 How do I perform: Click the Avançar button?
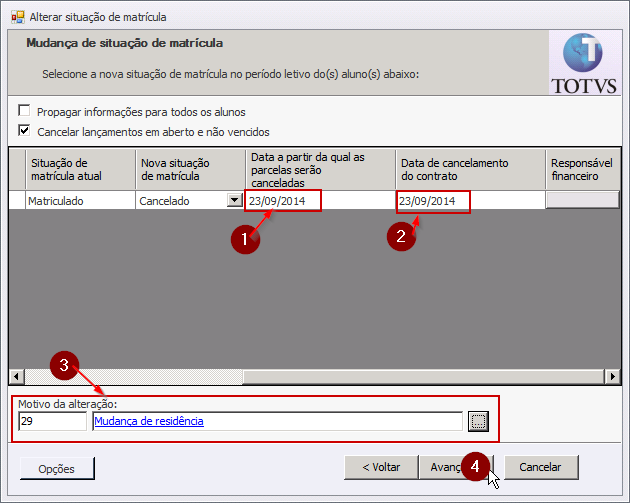click(446, 467)
